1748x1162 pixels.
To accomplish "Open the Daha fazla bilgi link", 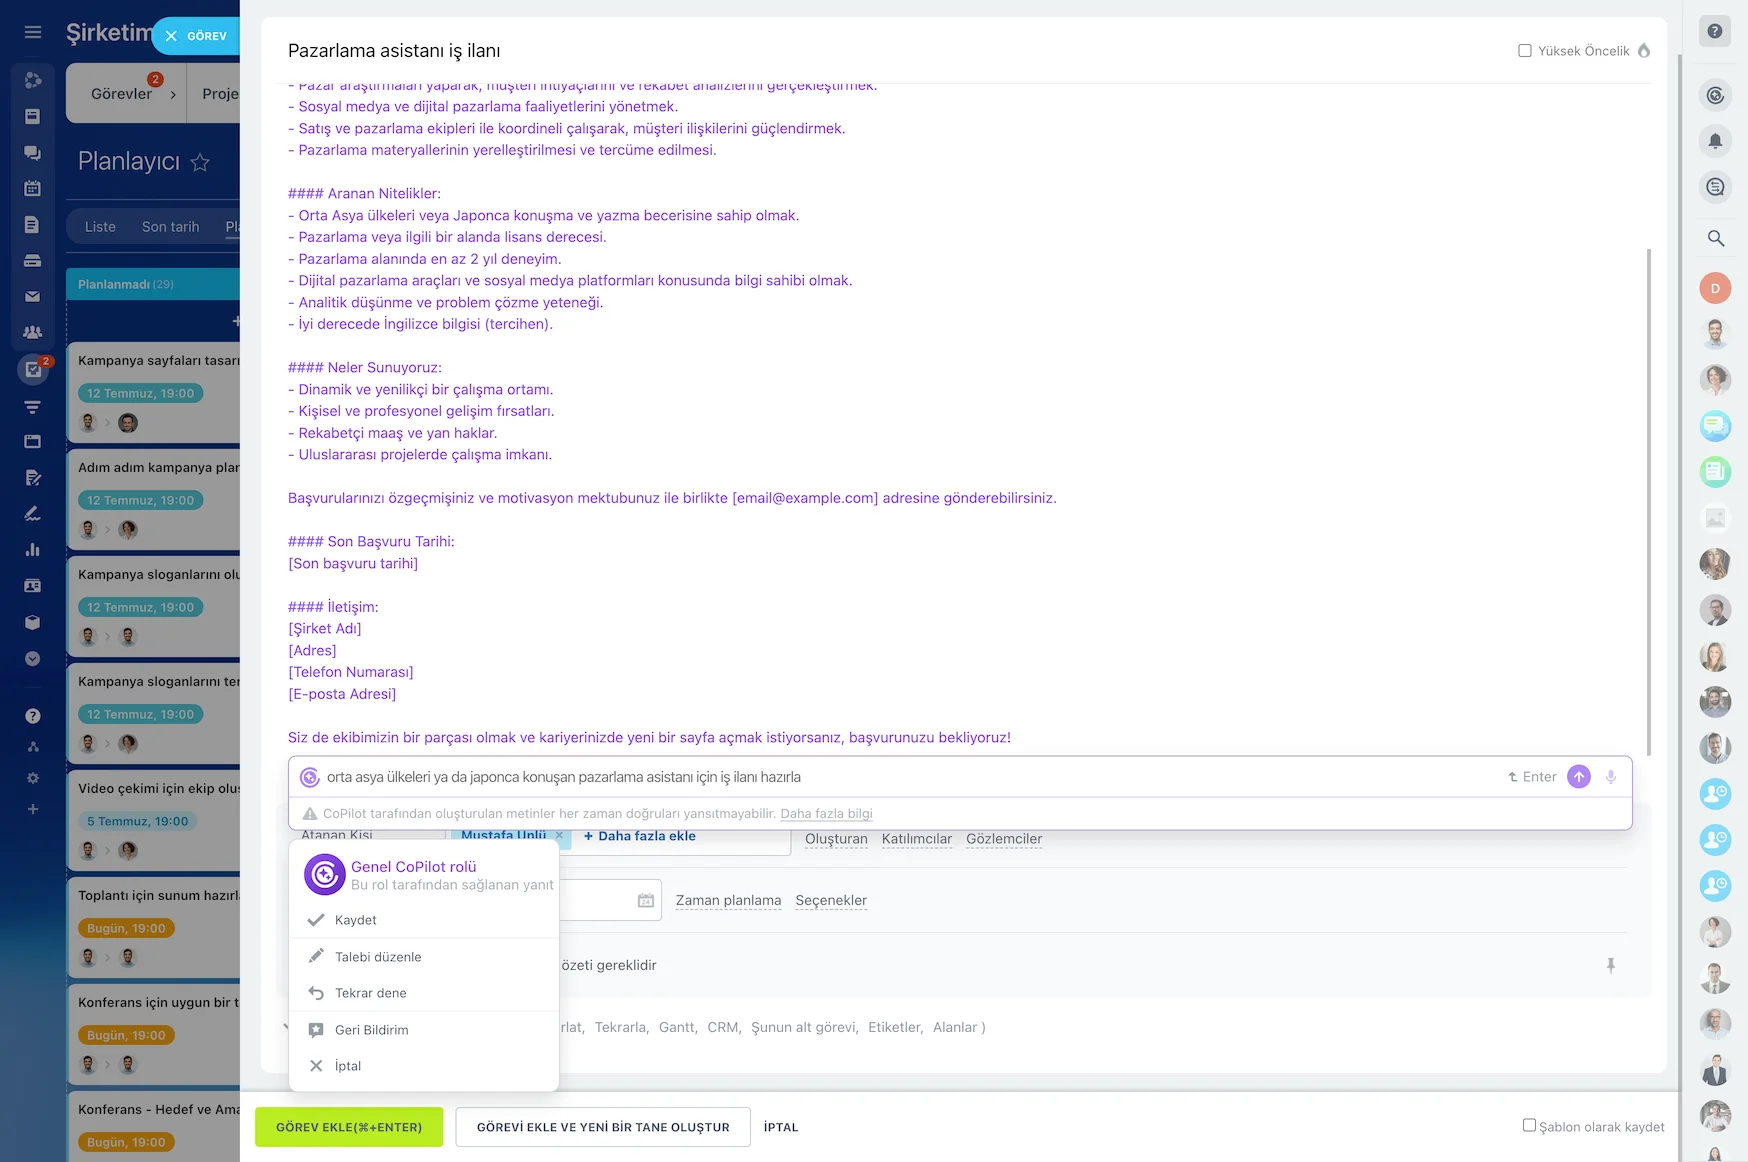I will 826,814.
